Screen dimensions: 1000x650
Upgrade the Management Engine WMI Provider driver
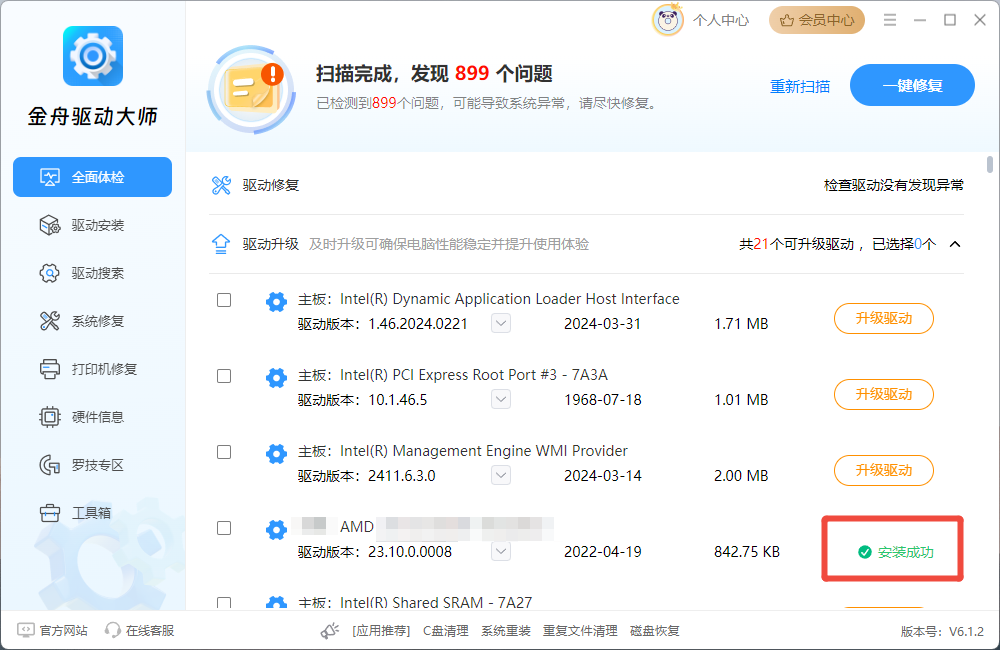click(x=884, y=470)
